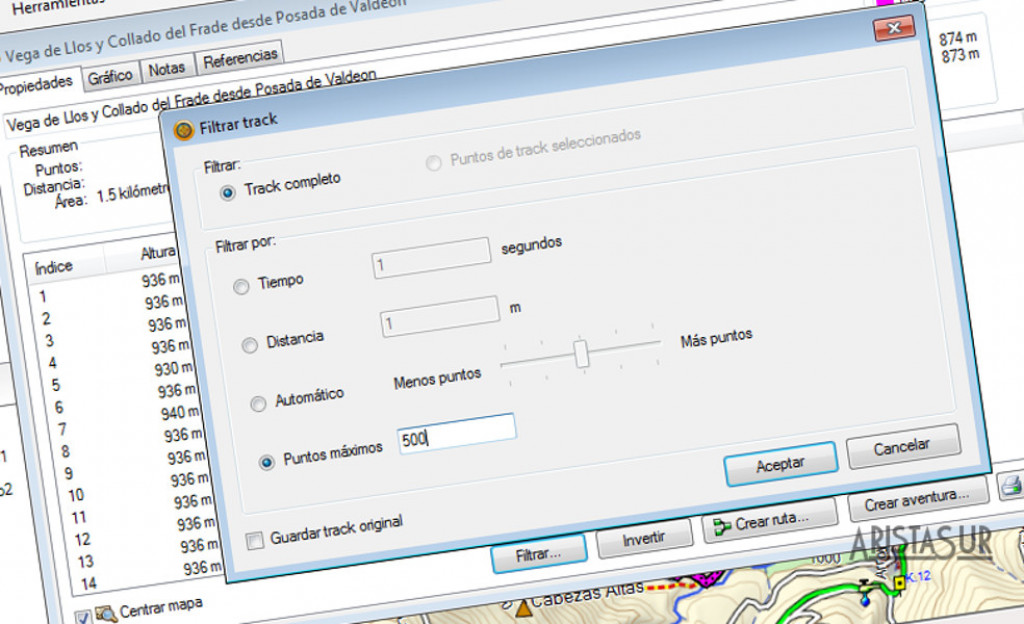Click the 874 m elevation value
The image size is (1024, 624).
[x=959, y=39]
